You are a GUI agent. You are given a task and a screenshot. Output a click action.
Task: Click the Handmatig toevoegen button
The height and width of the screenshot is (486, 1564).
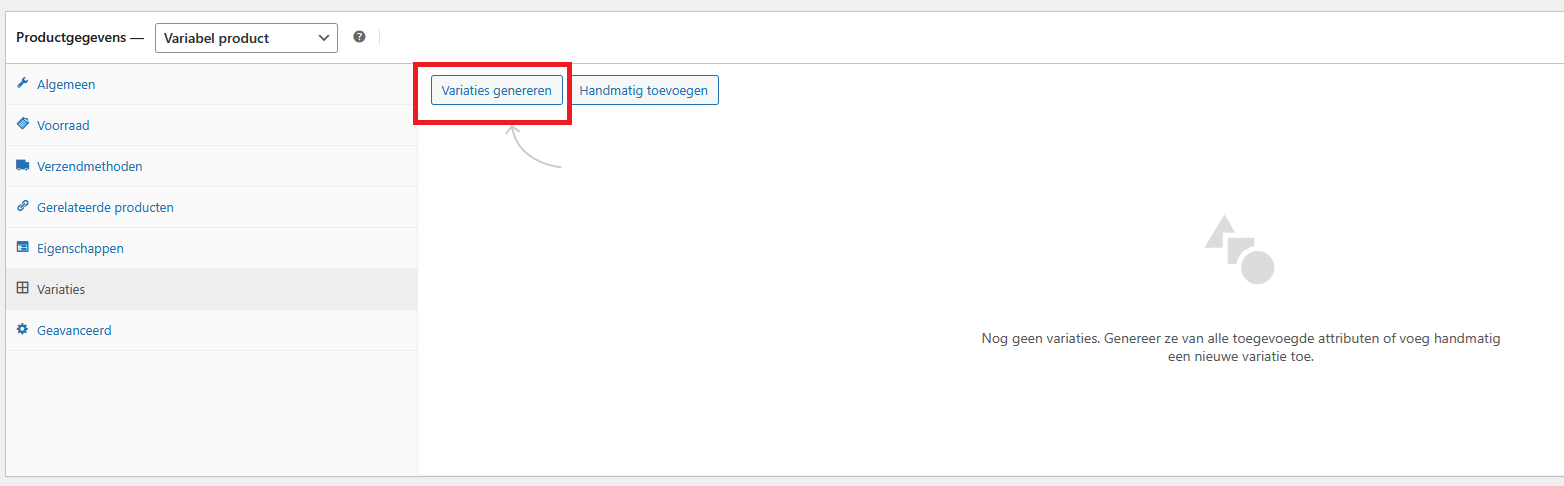click(644, 90)
